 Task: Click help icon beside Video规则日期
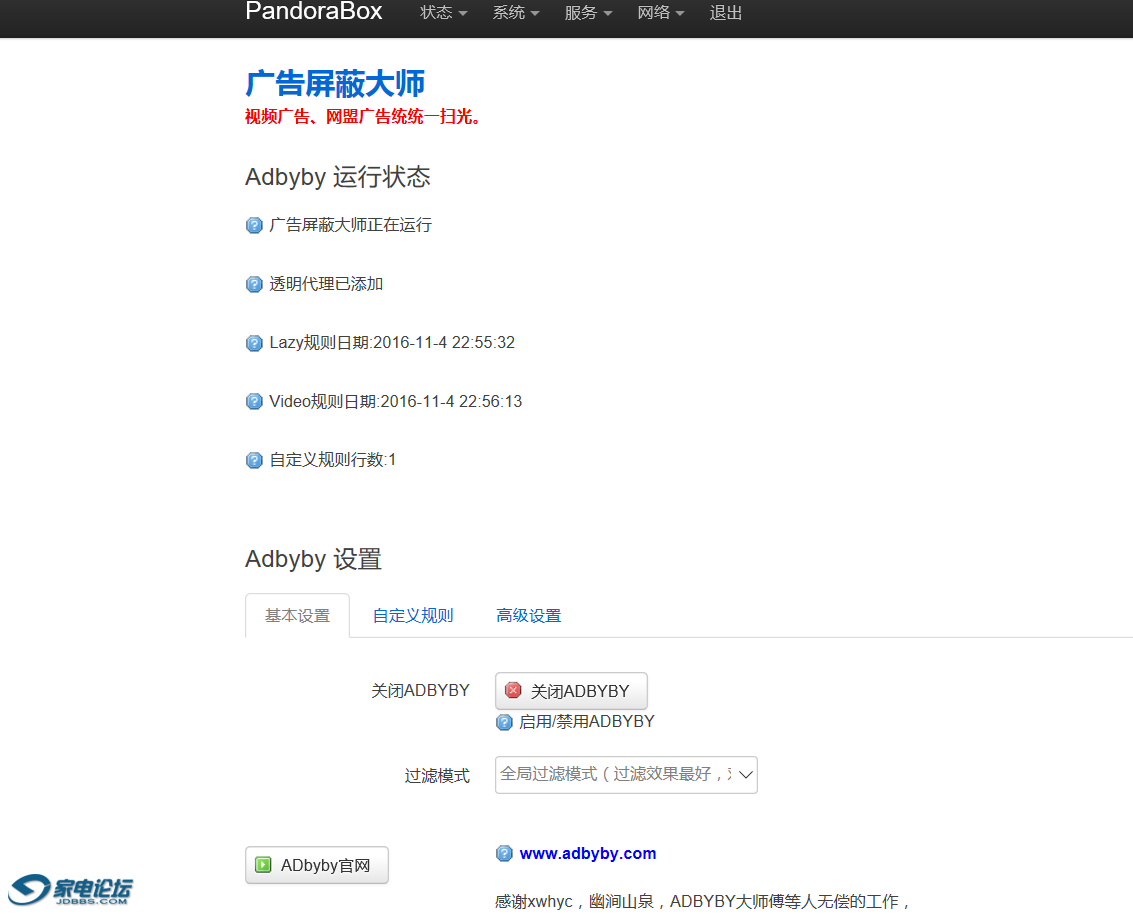pos(254,401)
